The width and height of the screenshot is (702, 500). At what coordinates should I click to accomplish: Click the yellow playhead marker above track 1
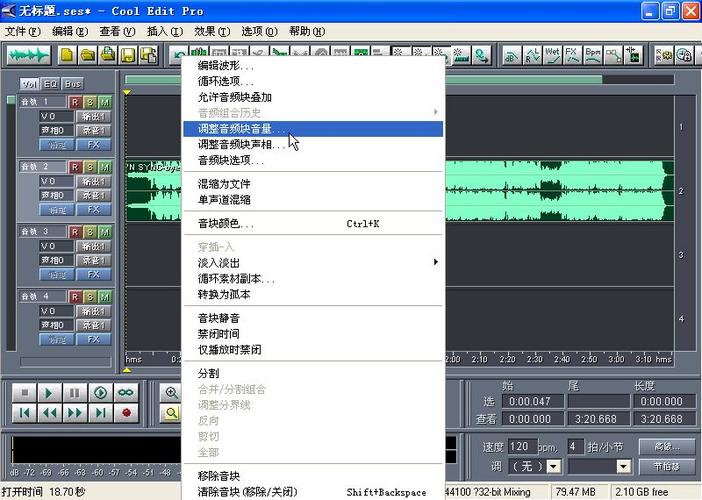tap(127, 92)
